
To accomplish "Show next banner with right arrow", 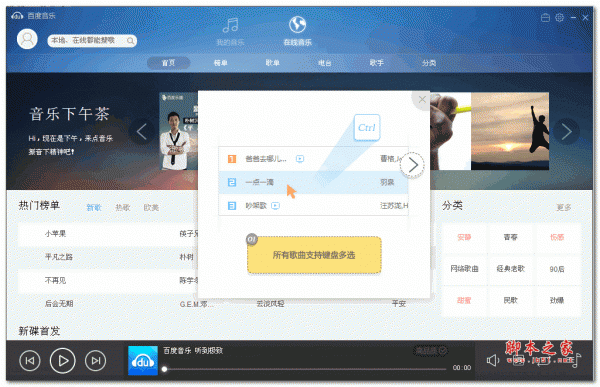I will [566, 131].
